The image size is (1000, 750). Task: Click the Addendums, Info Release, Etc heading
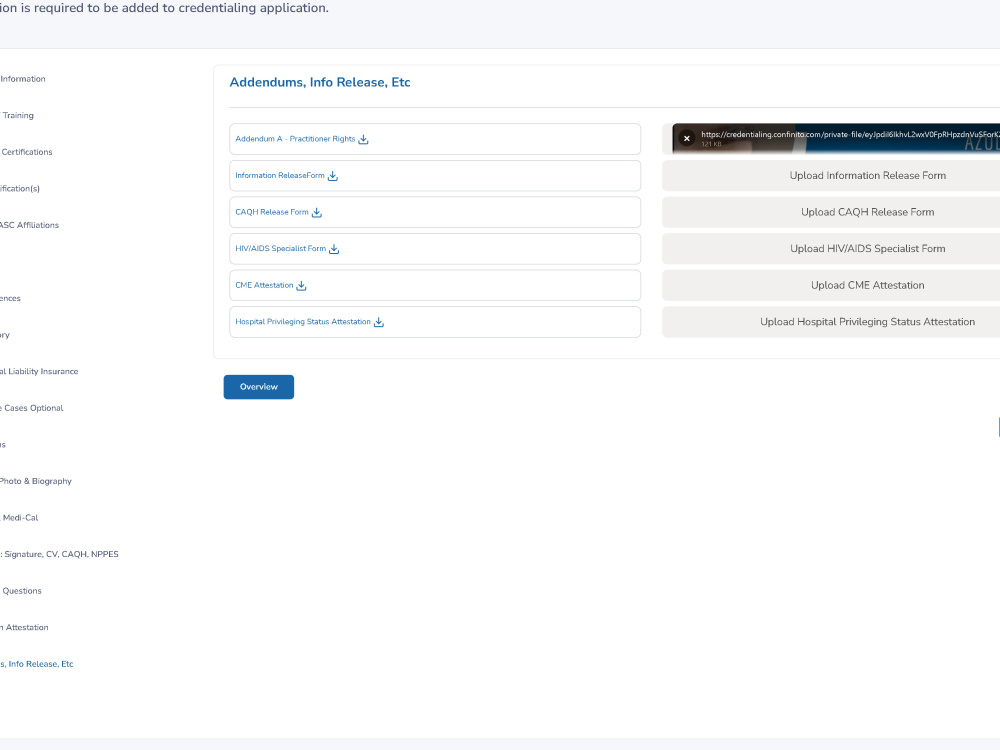[x=320, y=82]
